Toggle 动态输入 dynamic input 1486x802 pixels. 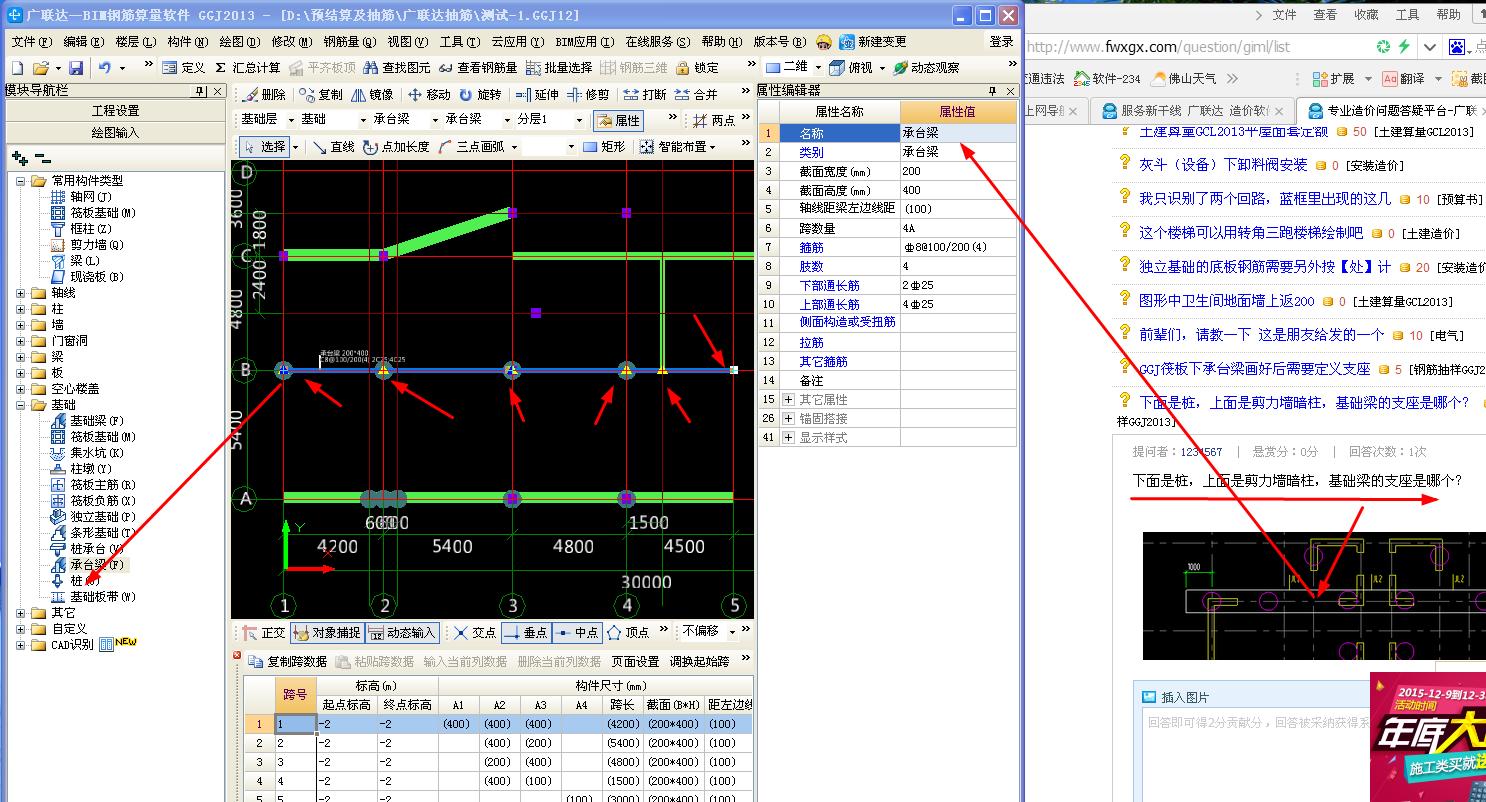[402, 632]
